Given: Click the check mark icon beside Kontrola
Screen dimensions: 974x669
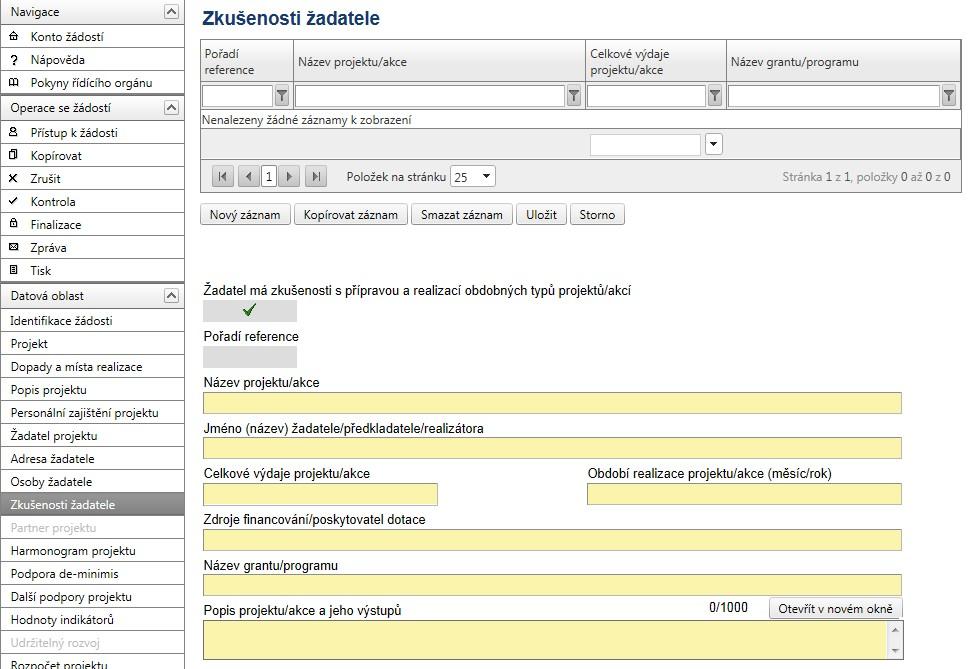Looking at the screenshot, I should point(14,201).
